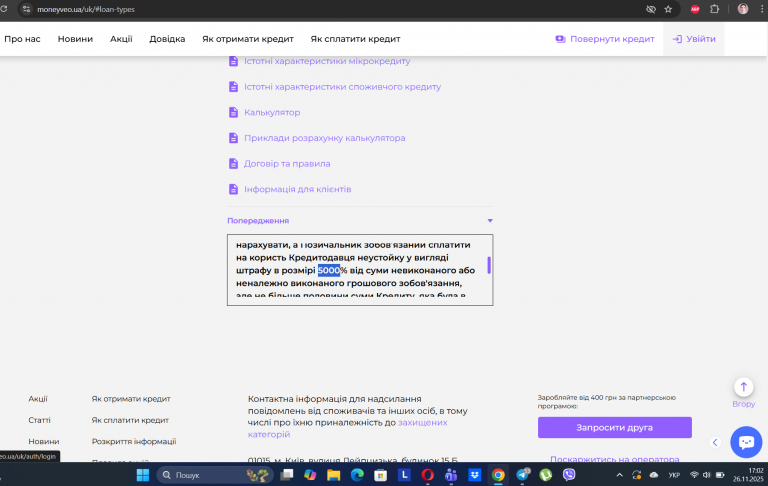Open the Про нас menu item
768x486 pixels.
pos(23,39)
